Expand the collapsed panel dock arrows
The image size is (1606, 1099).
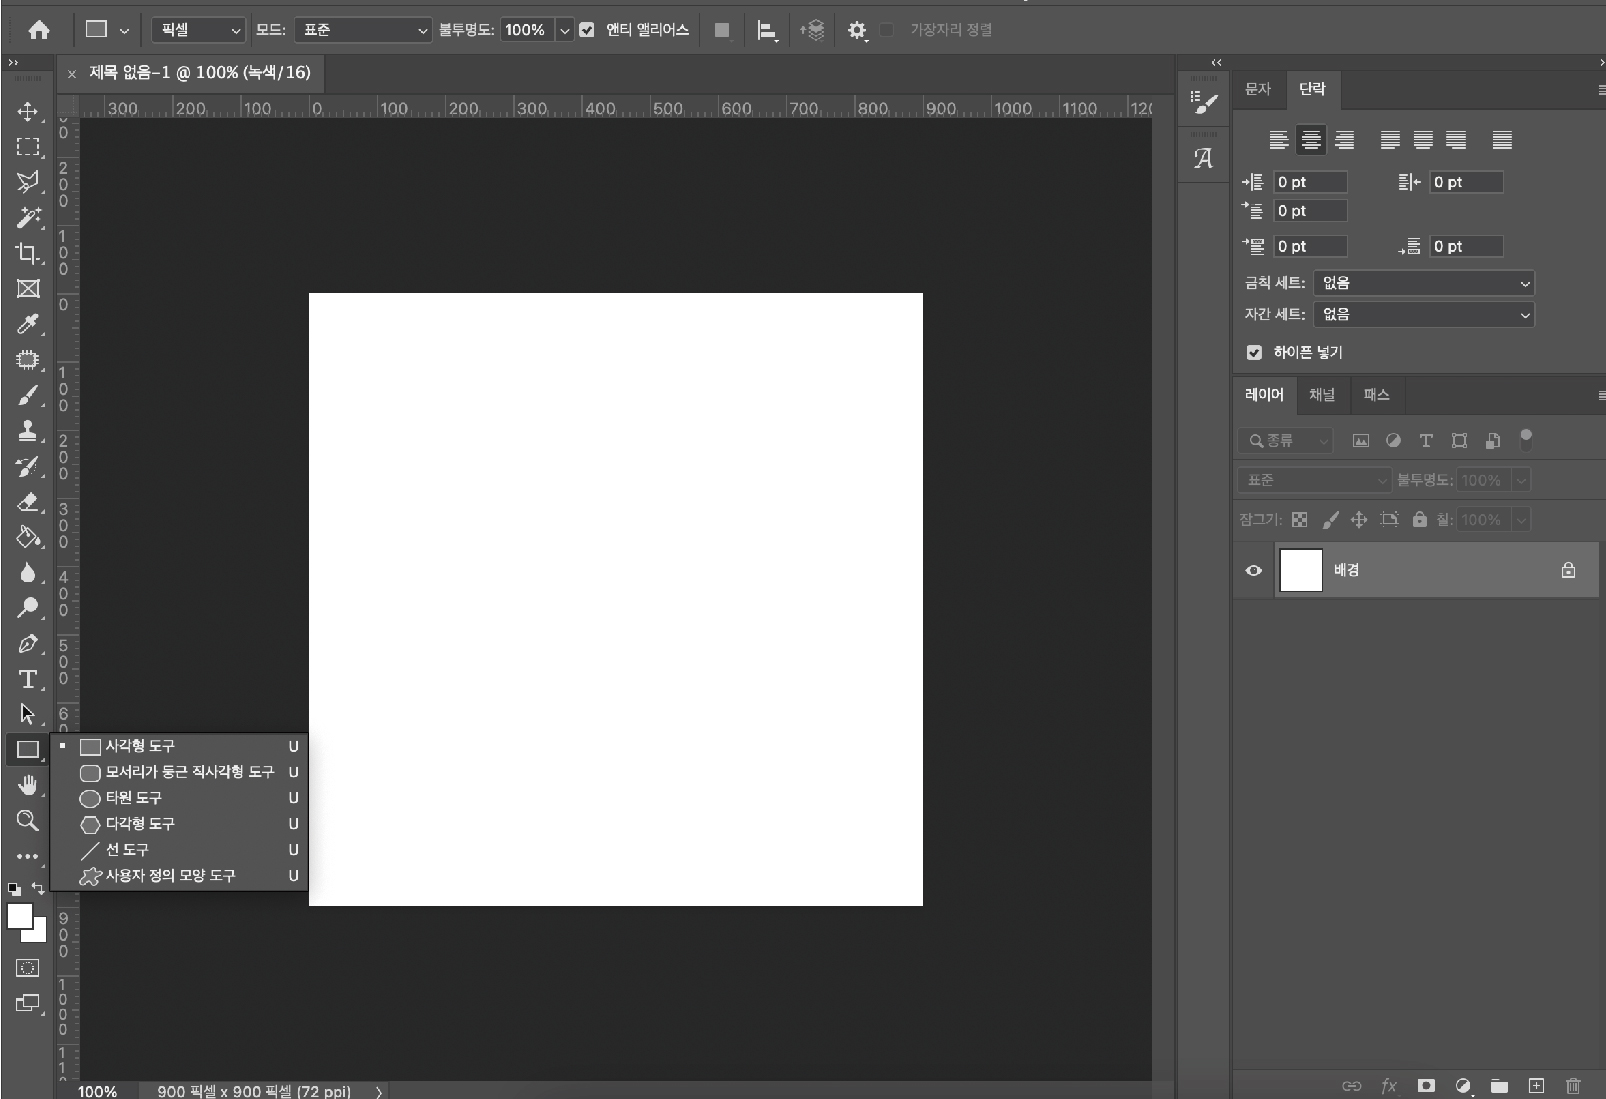pos(1216,62)
